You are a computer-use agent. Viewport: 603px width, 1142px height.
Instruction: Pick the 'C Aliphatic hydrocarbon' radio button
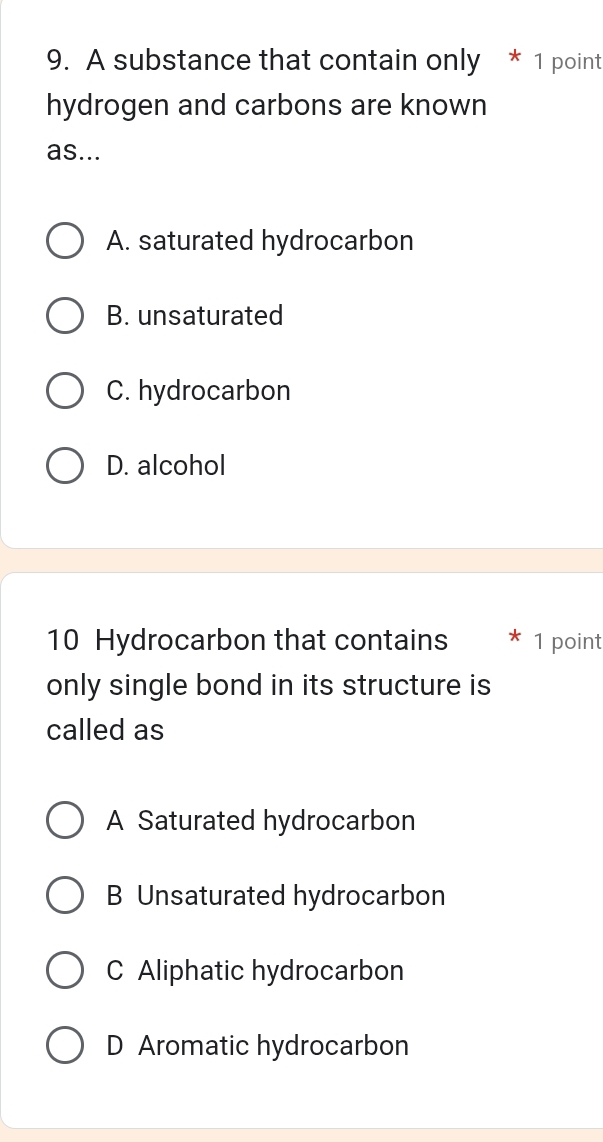click(66, 971)
